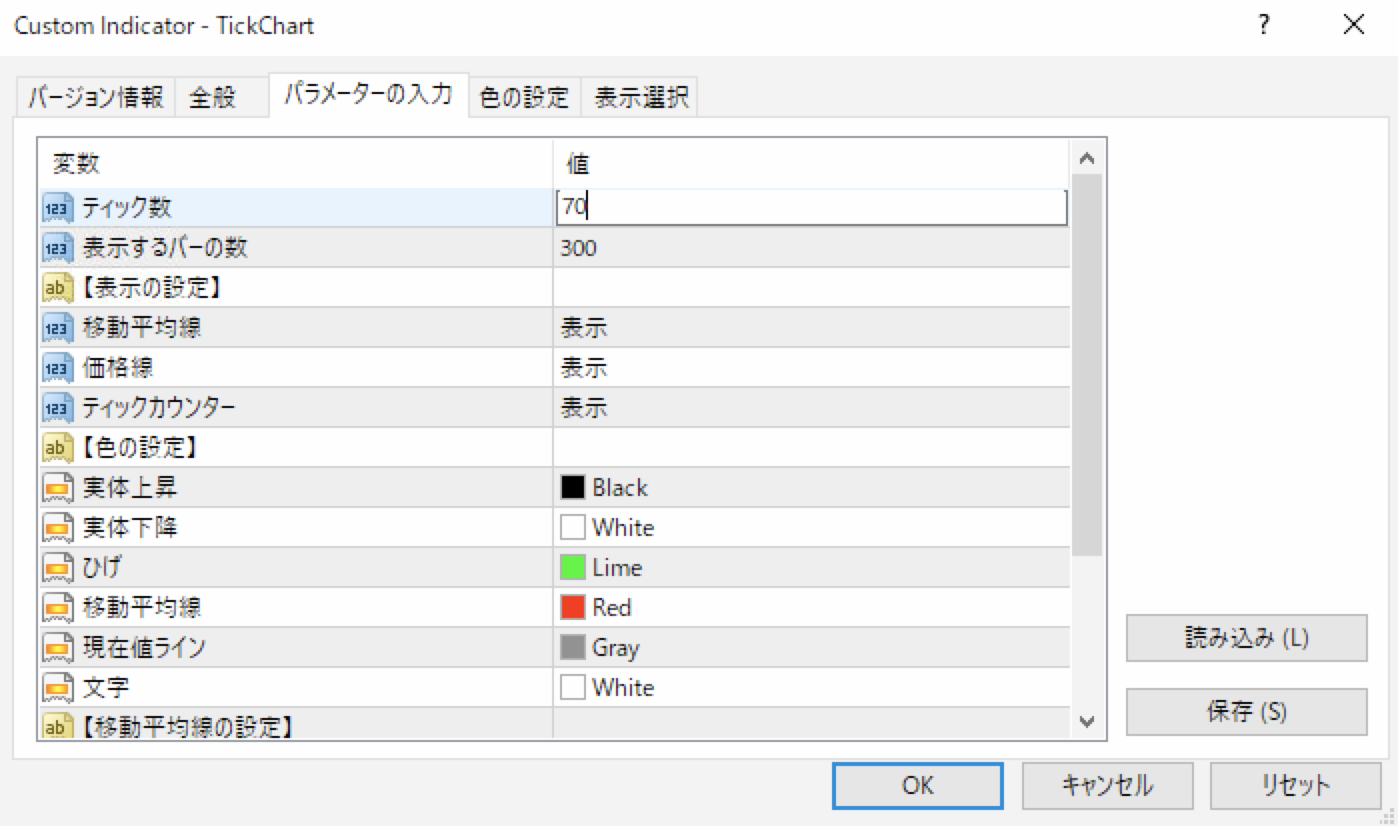The image size is (1398, 826).
Task: Click the Lime color name text
Action: 617,568
